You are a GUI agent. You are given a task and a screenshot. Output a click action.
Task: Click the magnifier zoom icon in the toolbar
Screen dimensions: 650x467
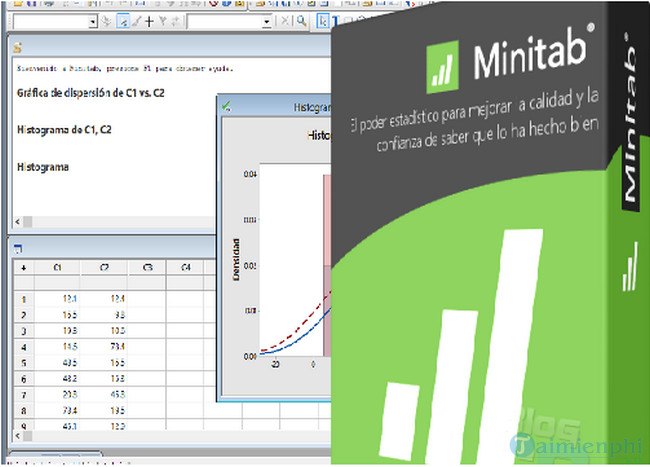tap(301, 21)
